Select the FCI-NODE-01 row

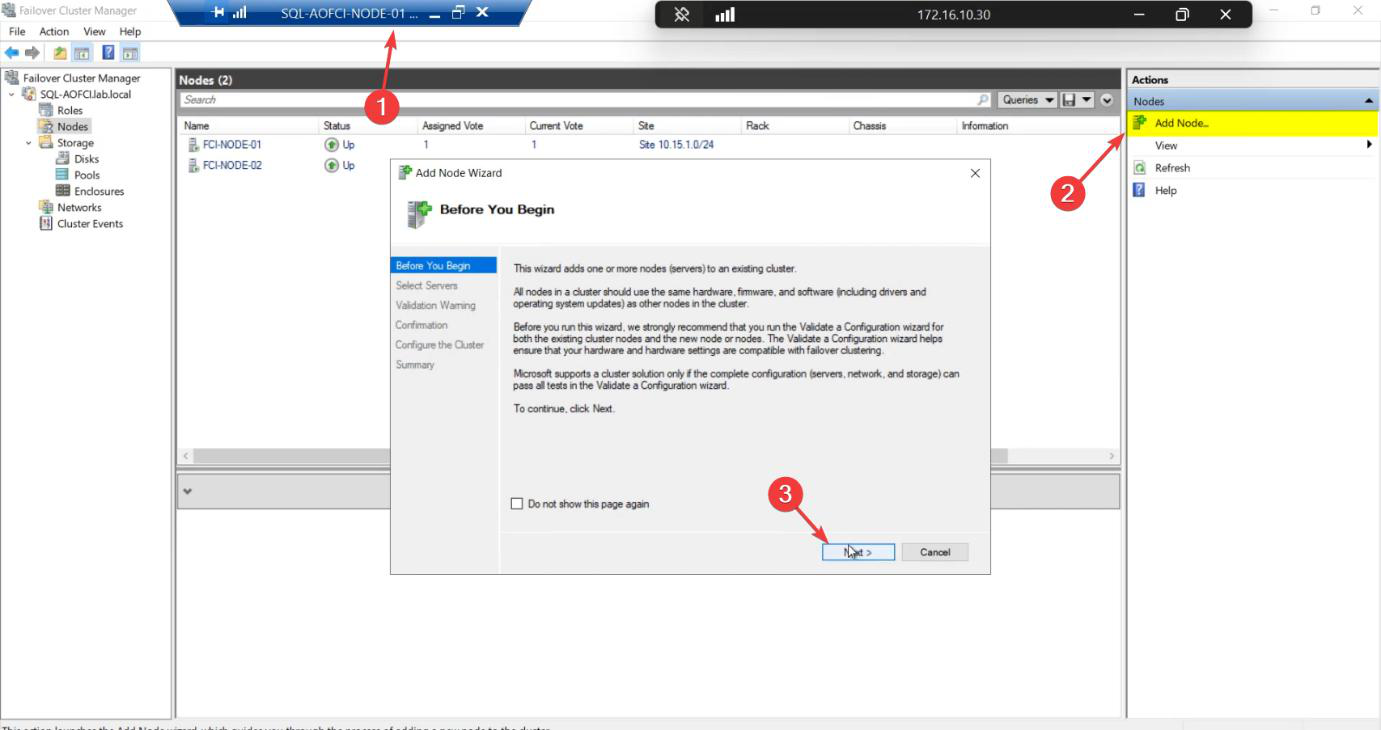click(648, 145)
